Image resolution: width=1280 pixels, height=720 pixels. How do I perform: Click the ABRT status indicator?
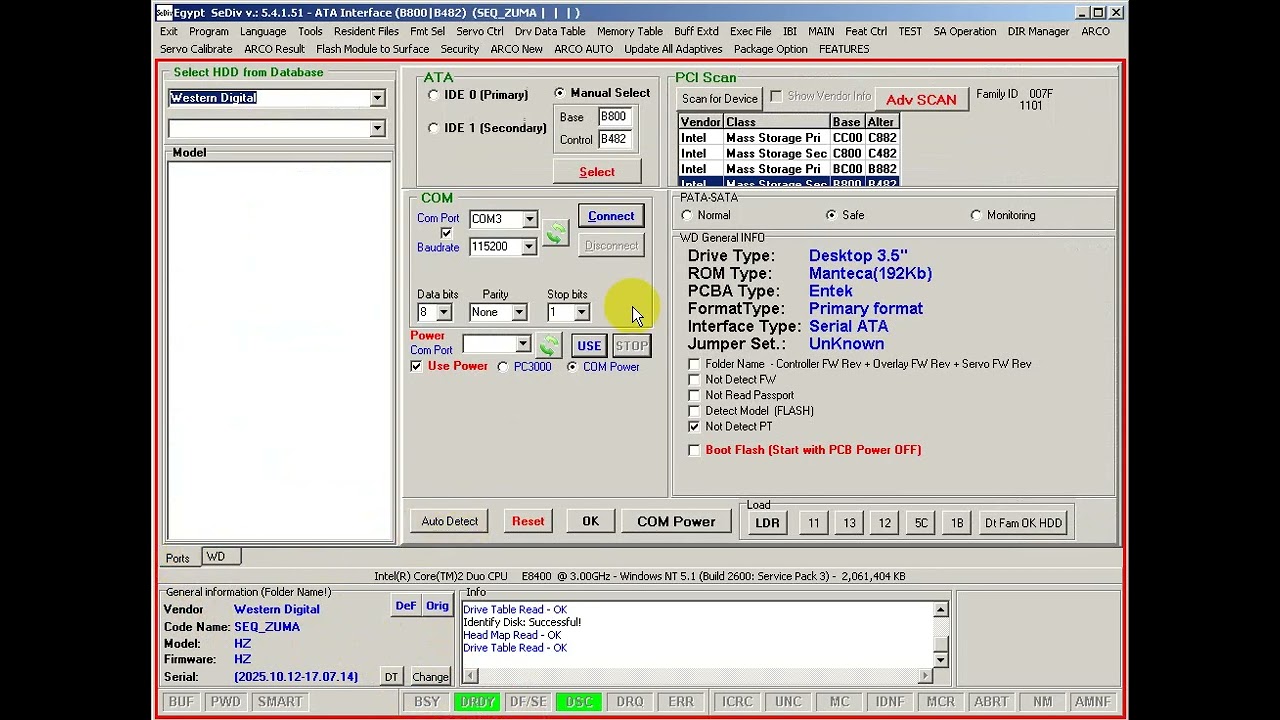(x=991, y=702)
